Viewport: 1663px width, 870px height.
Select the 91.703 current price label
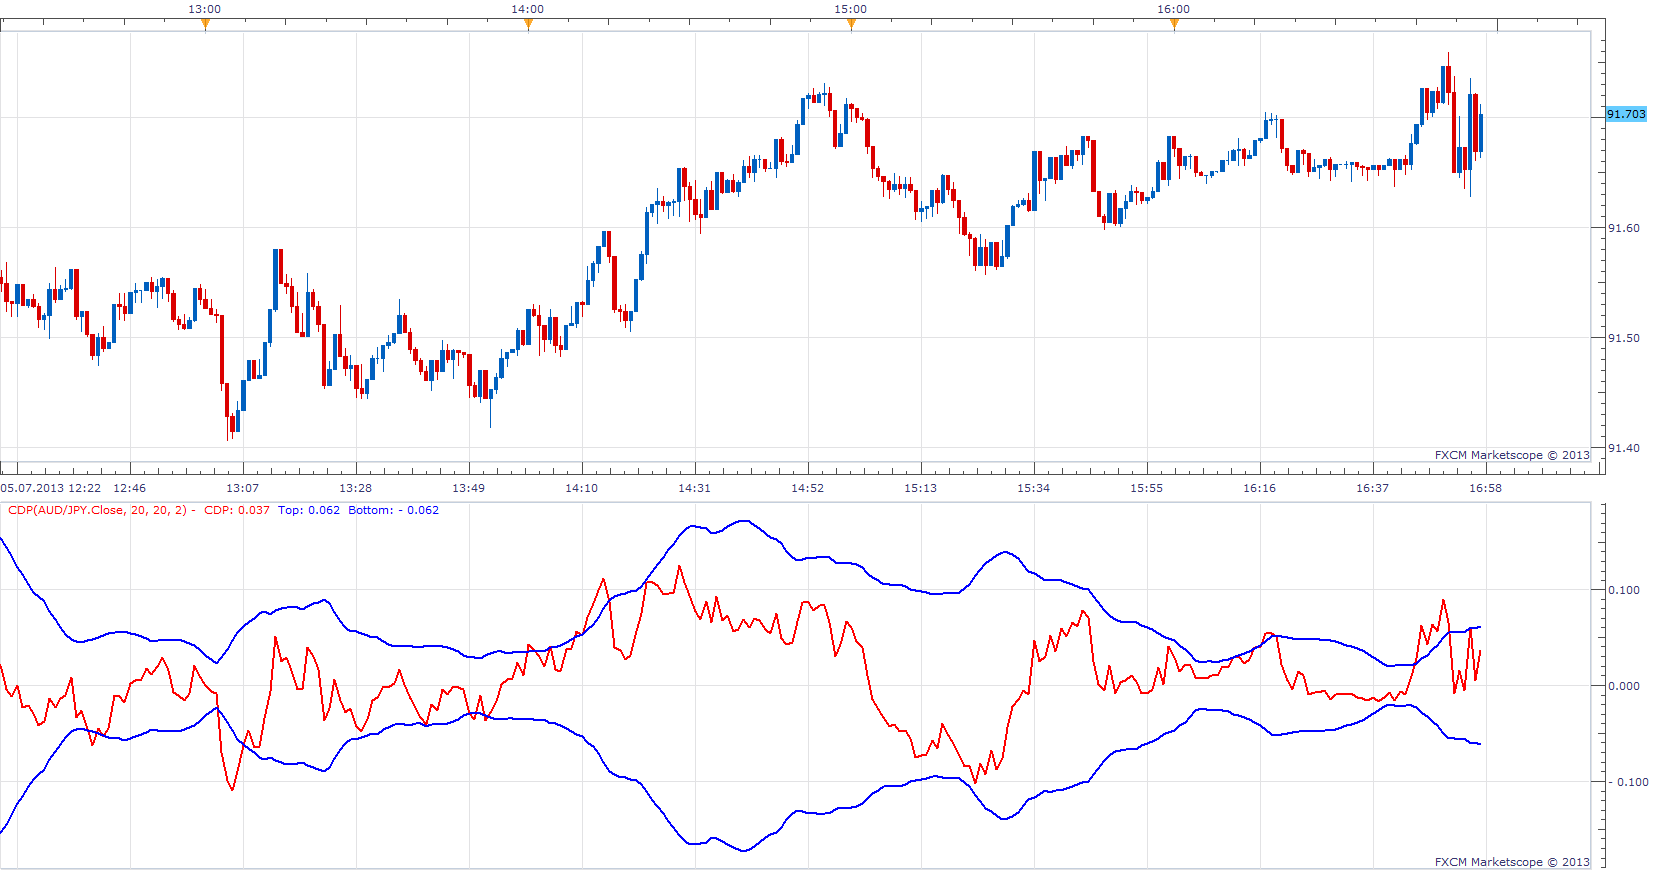(x=1626, y=114)
